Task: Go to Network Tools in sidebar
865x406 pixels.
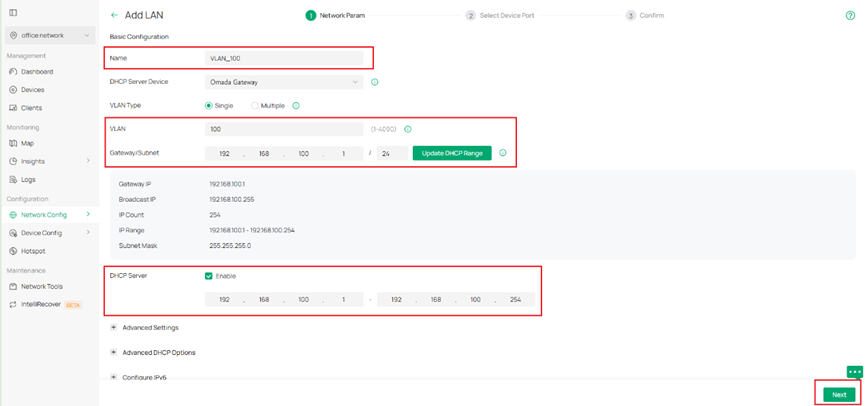Action: coord(42,286)
